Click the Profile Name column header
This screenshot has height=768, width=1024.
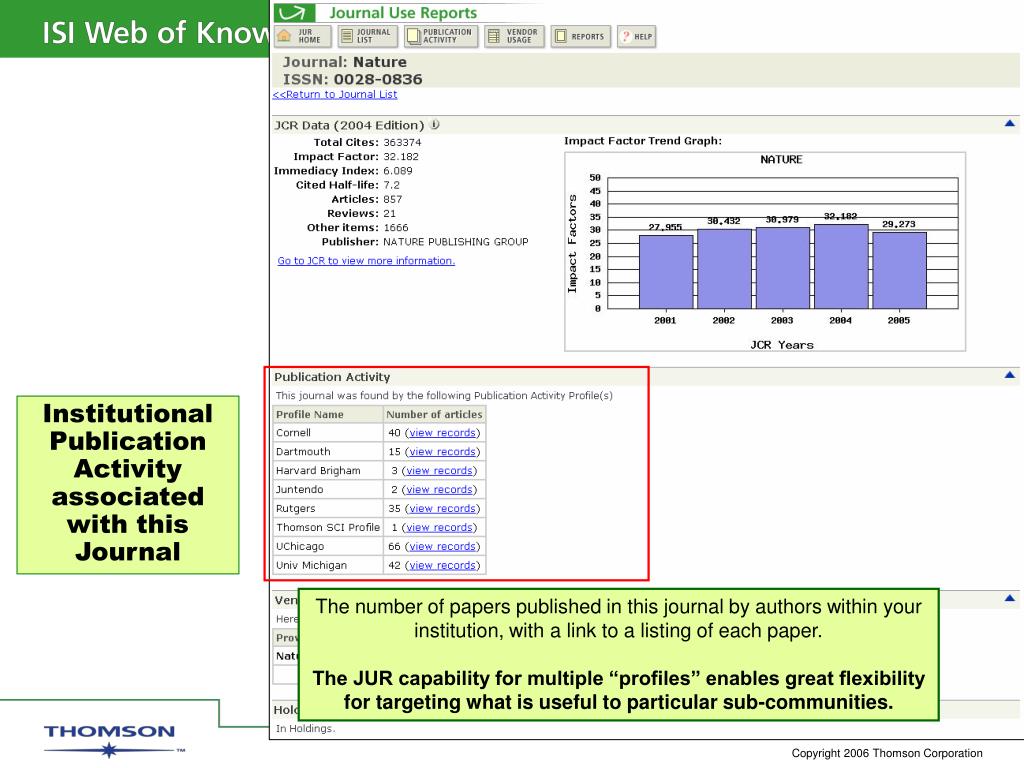click(328, 414)
